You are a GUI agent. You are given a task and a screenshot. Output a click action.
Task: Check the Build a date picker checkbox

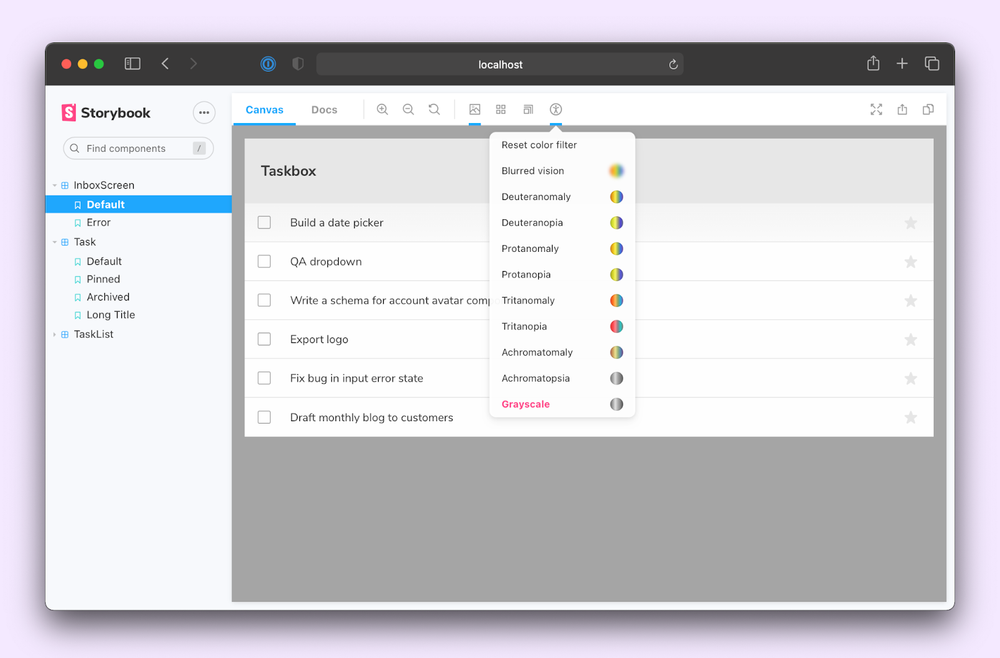(264, 222)
